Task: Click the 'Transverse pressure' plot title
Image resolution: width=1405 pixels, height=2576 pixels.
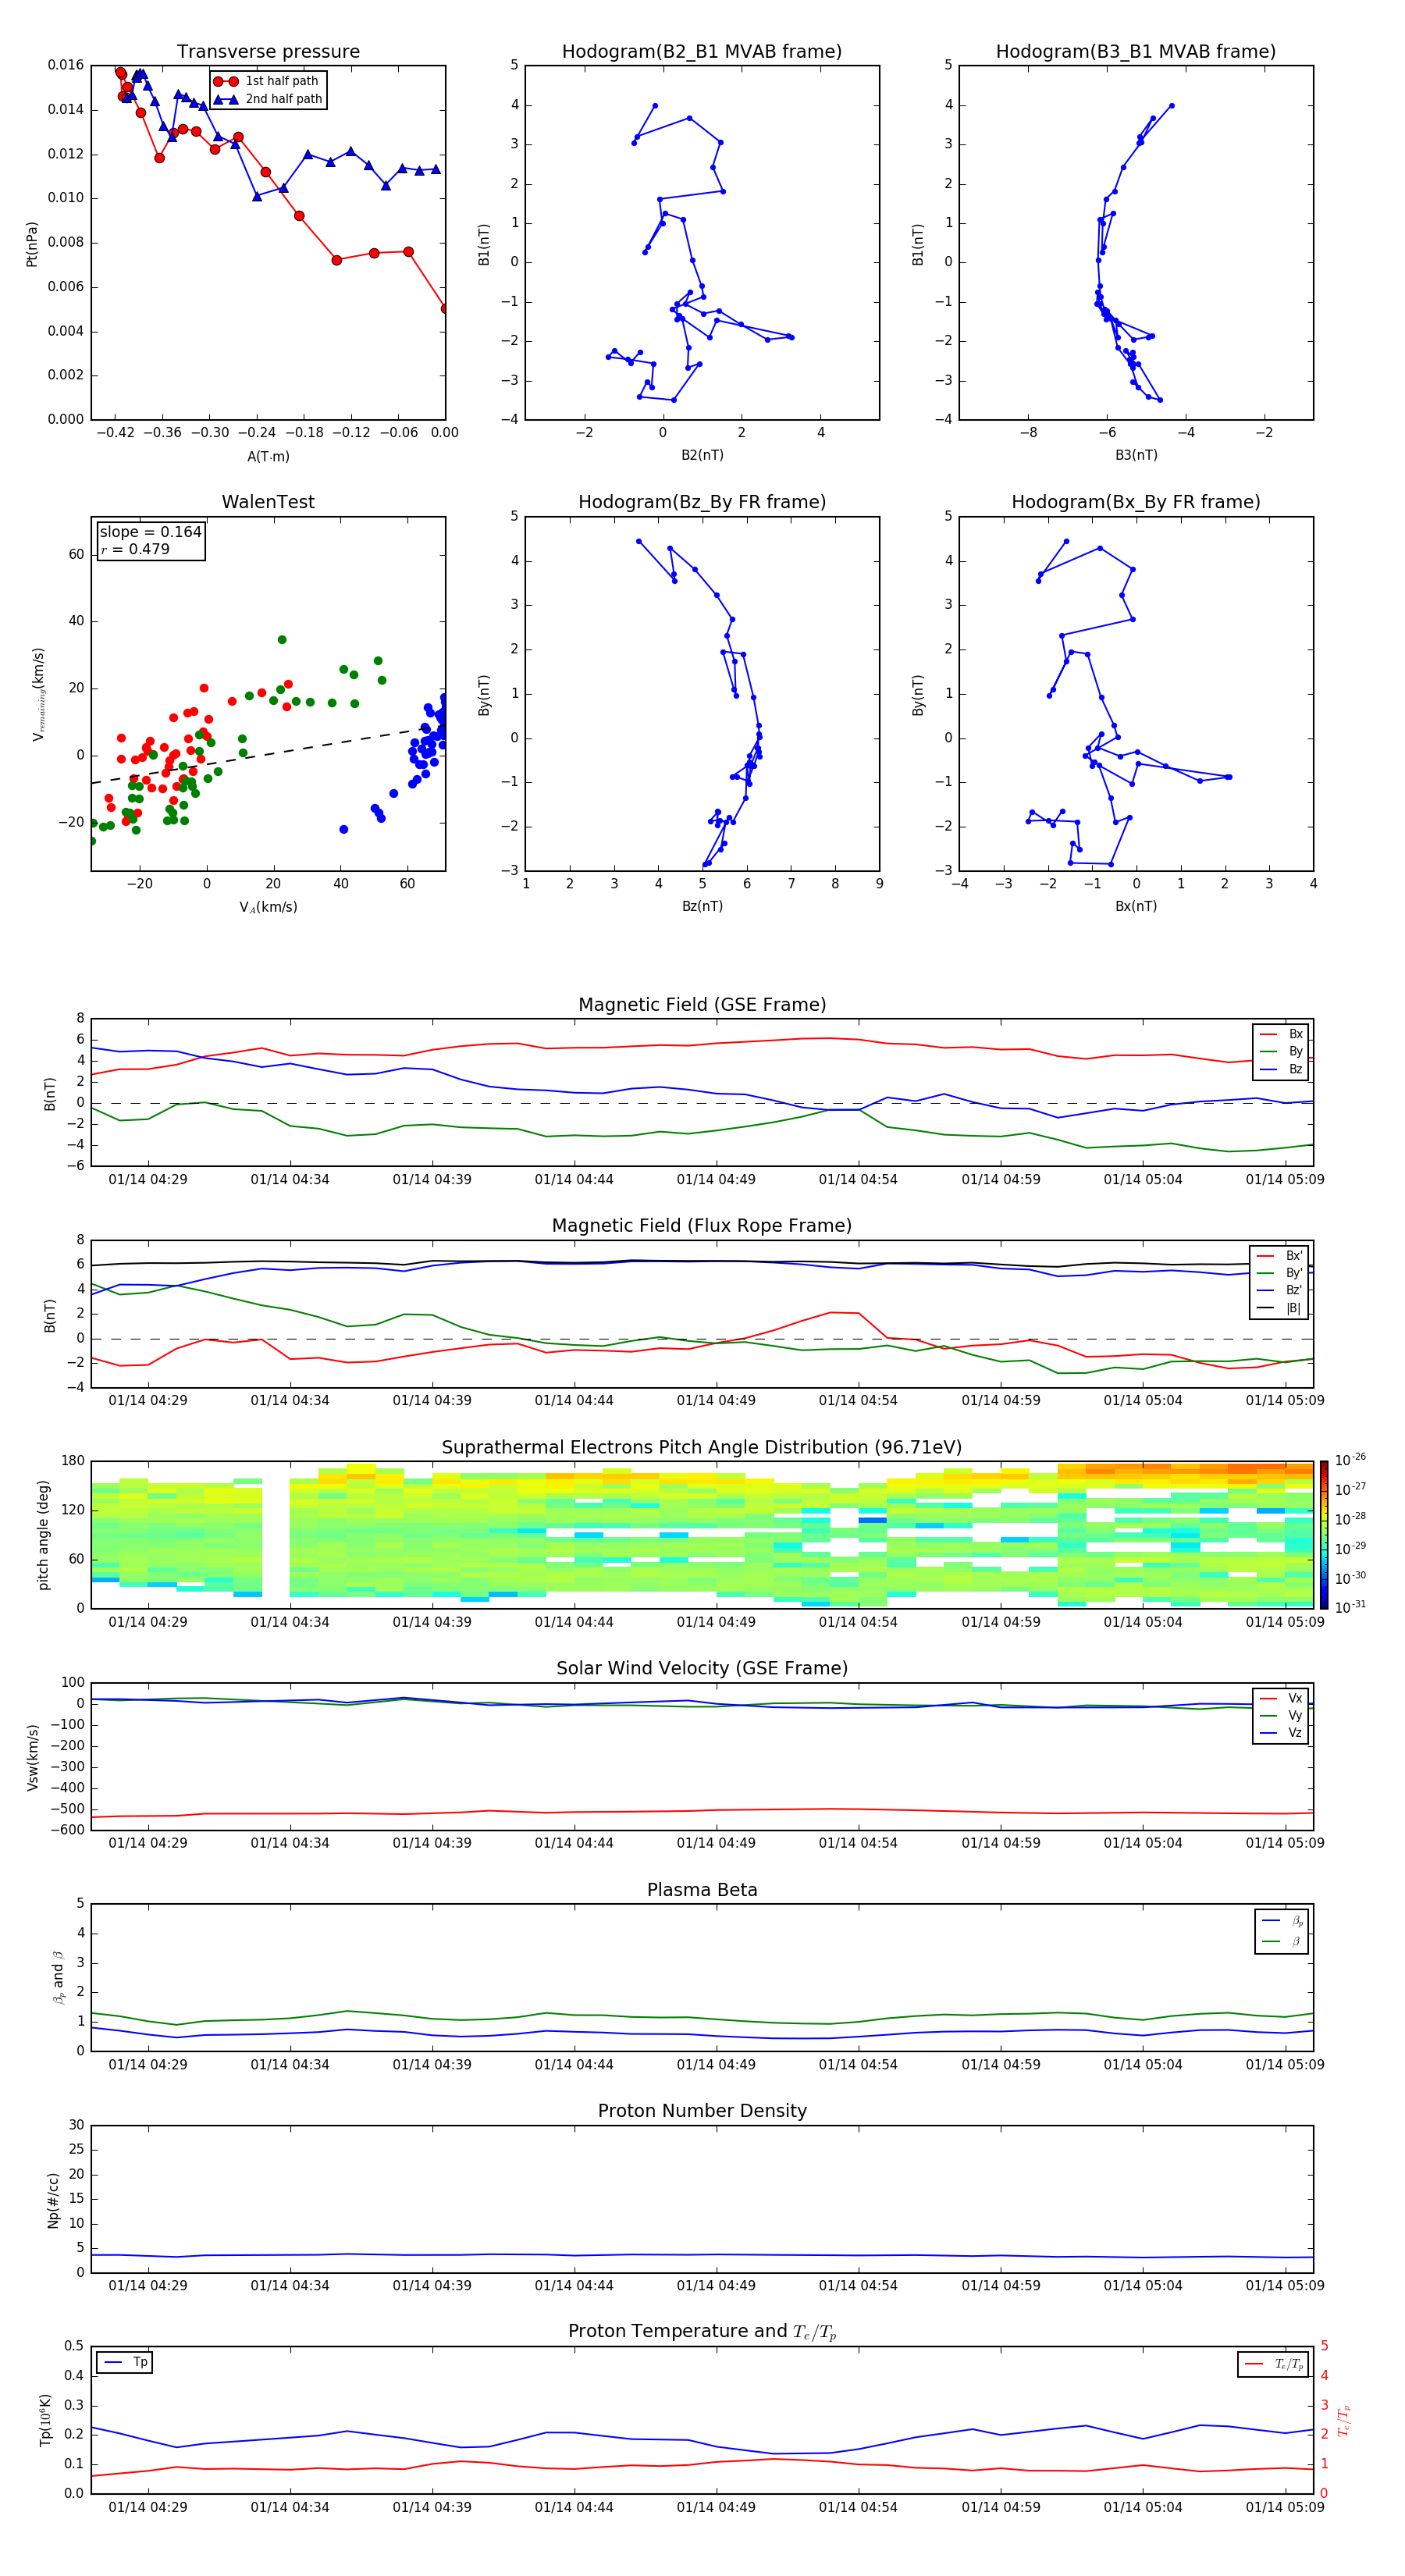Action: point(268,52)
